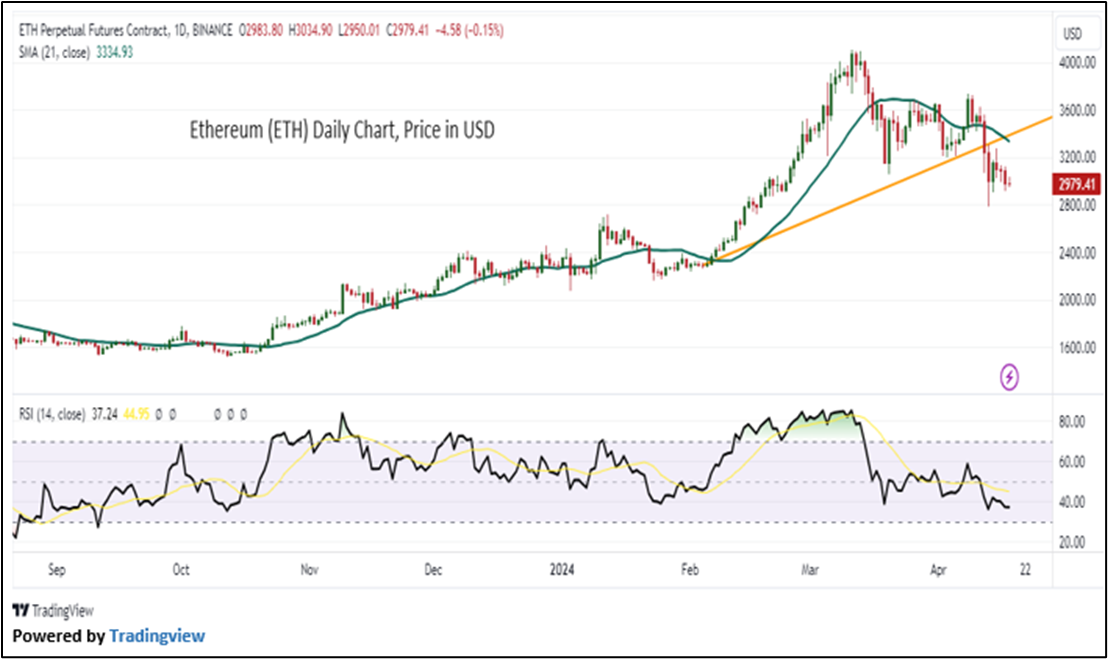Open the USD currency selector
Image resolution: width=1108 pixels, height=659 pixels.
click(x=1071, y=35)
